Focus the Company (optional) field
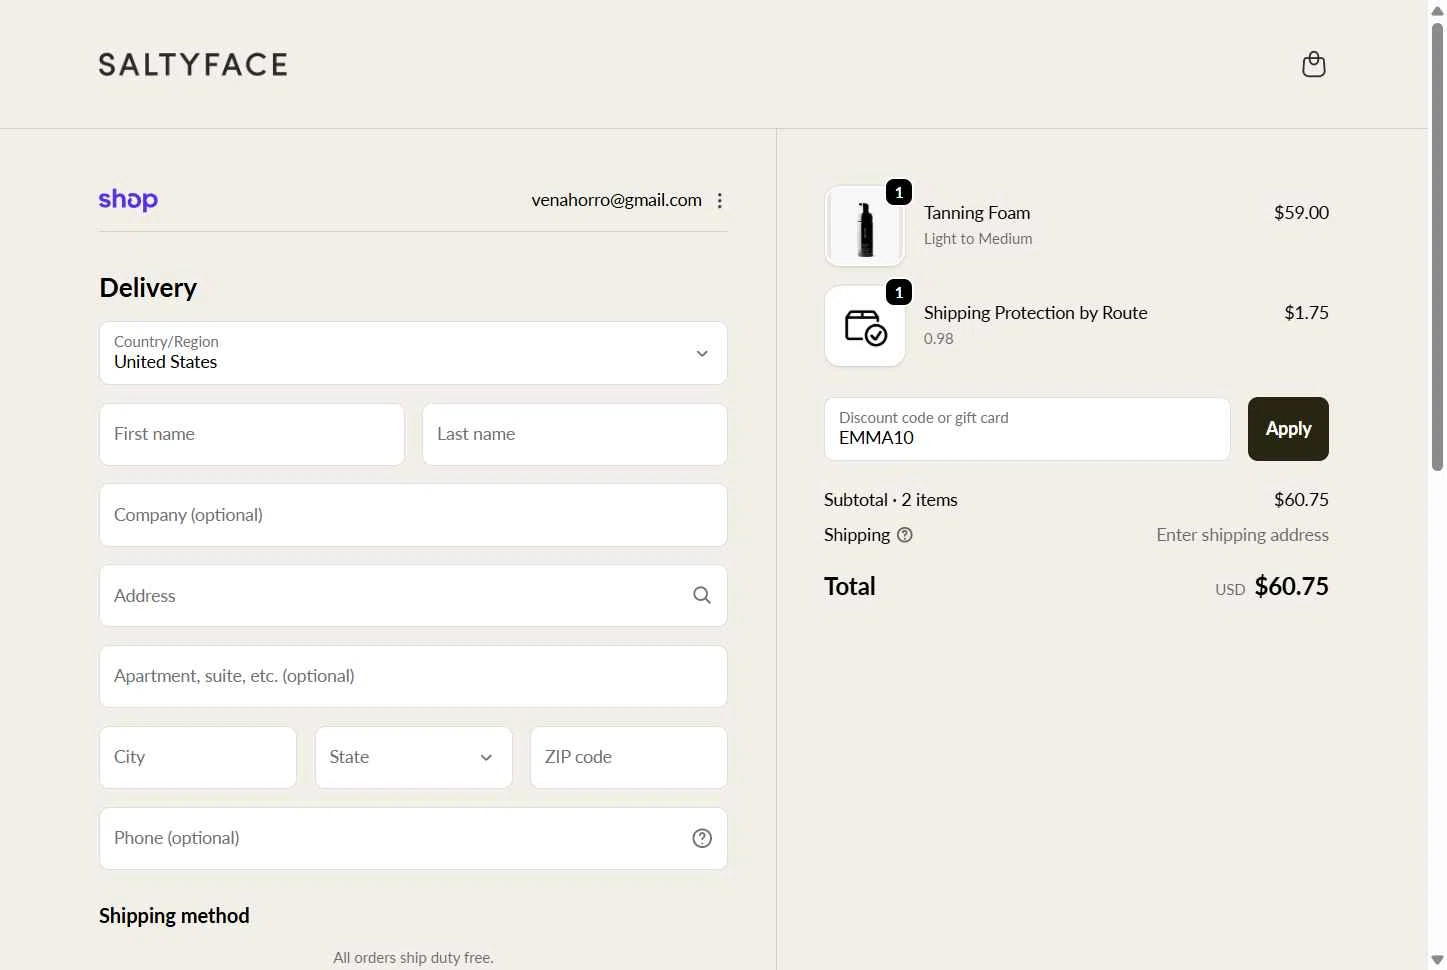 413,515
